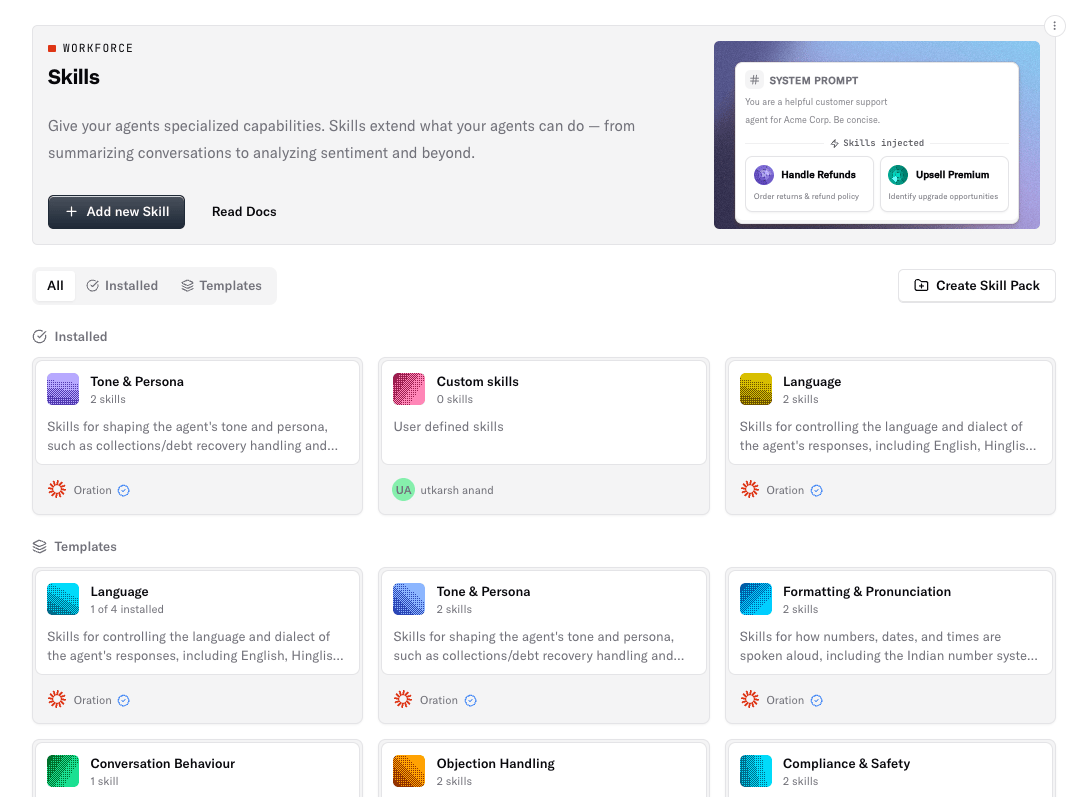Click the verified badge under template Language card
The image size is (1083, 797).
tap(124, 700)
